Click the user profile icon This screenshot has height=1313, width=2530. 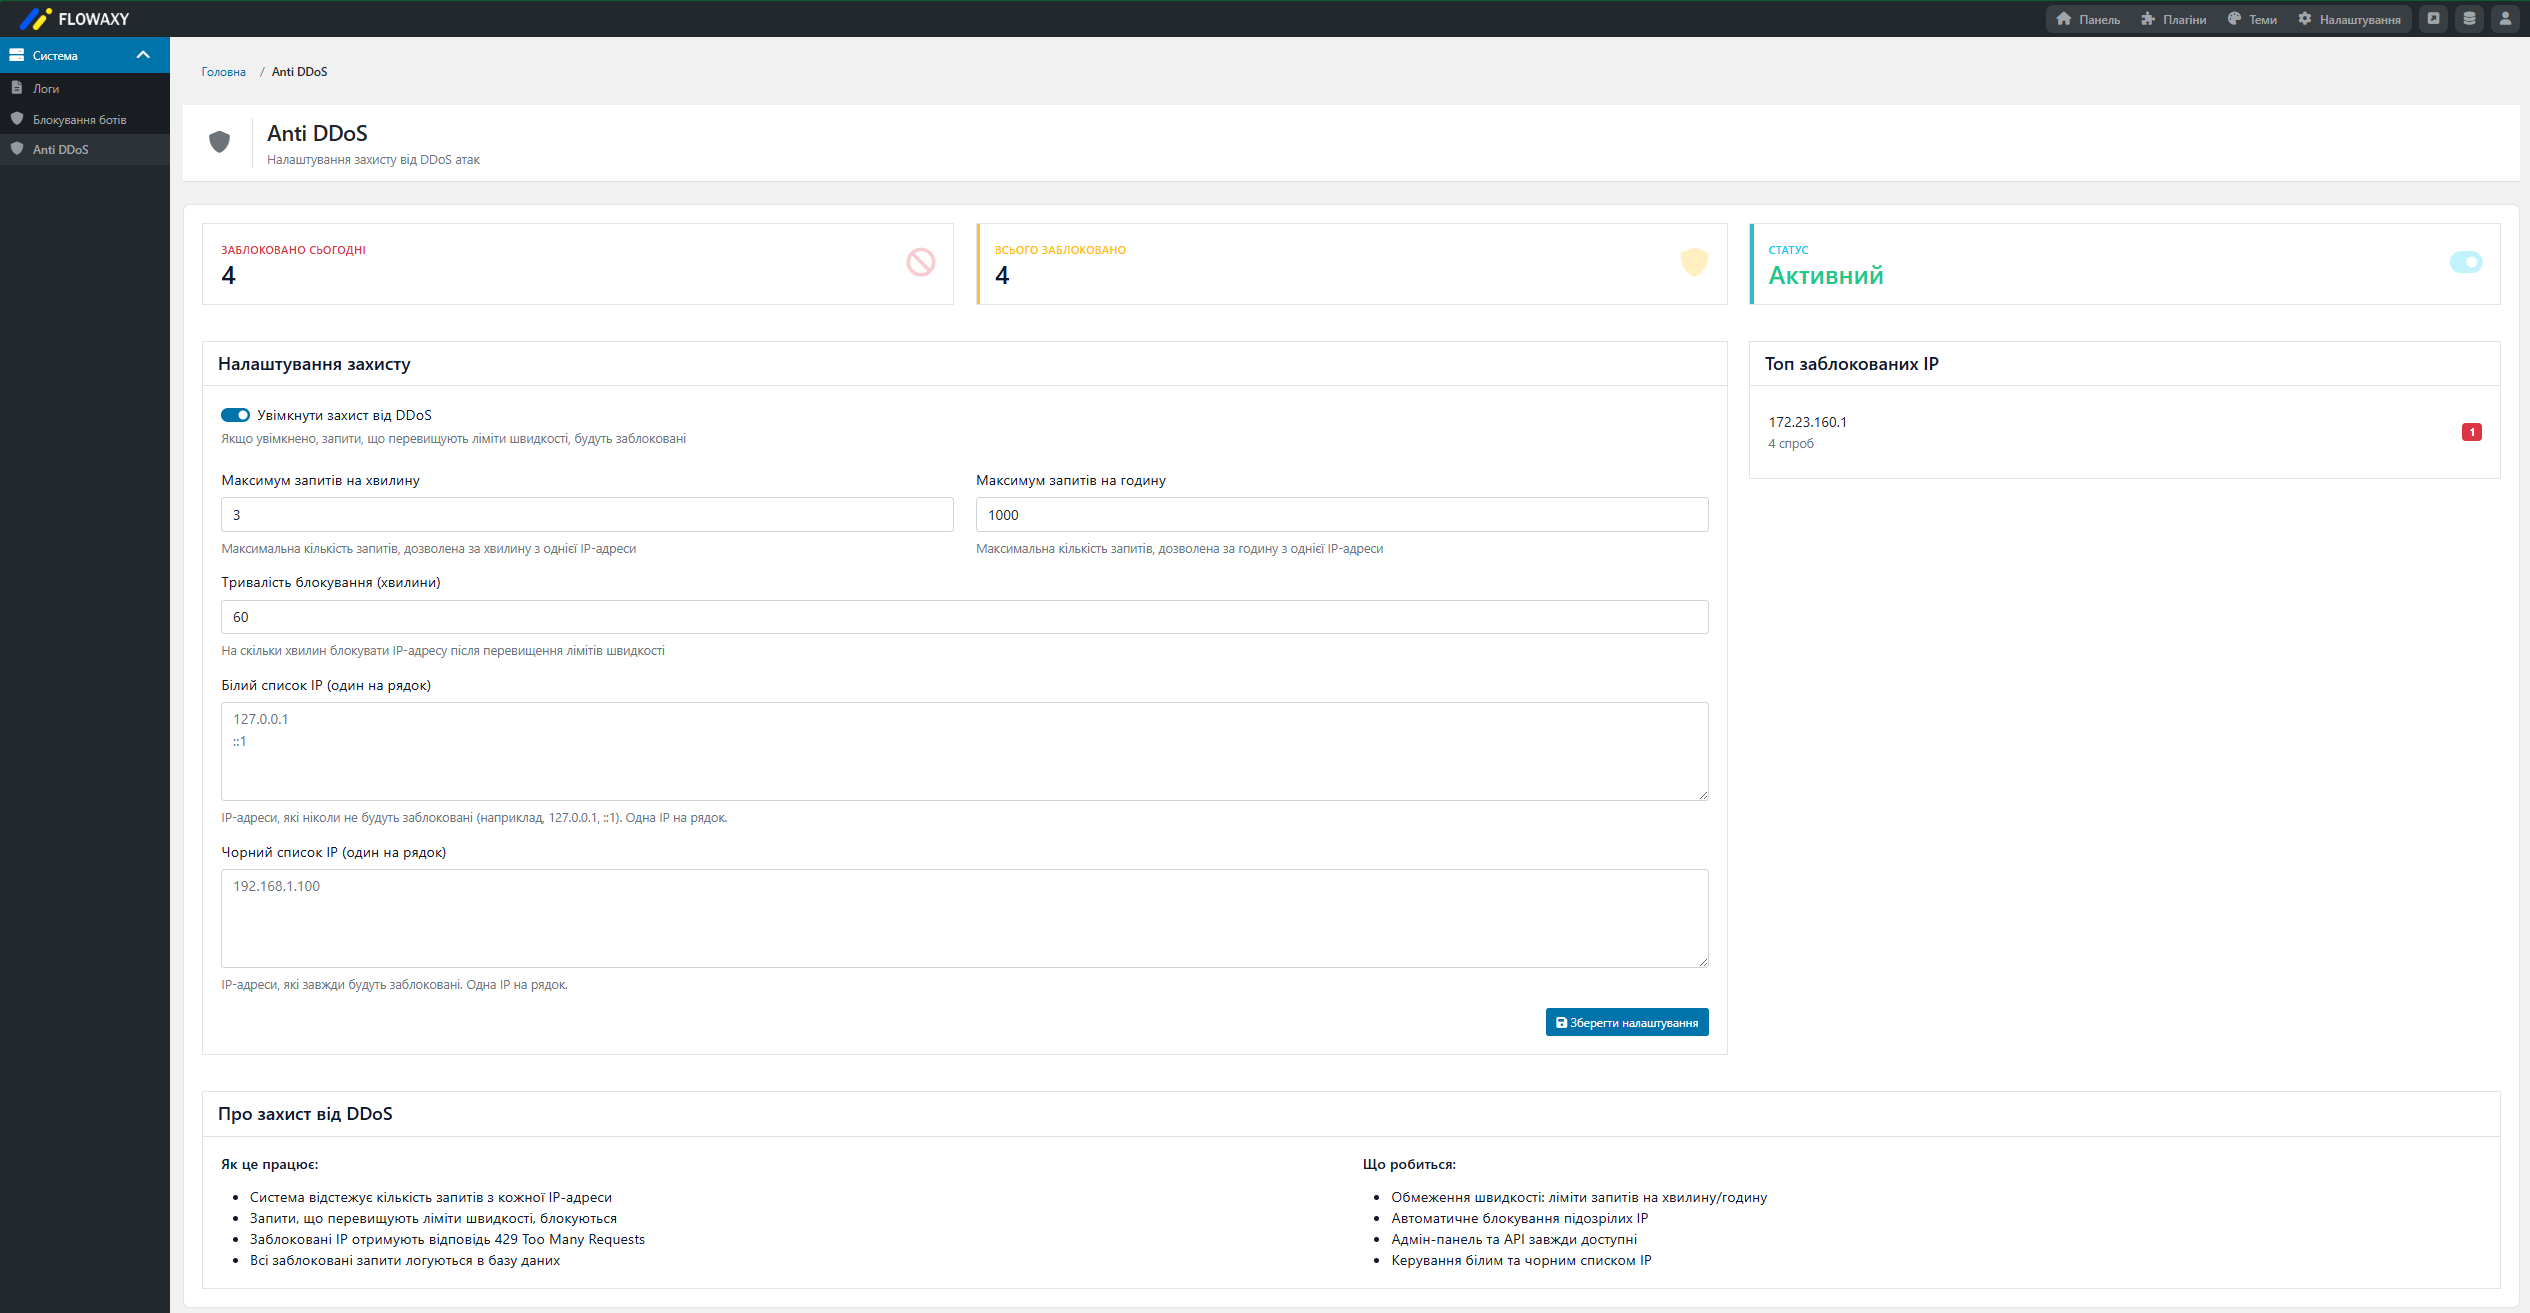pyautogui.click(x=2505, y=19)
